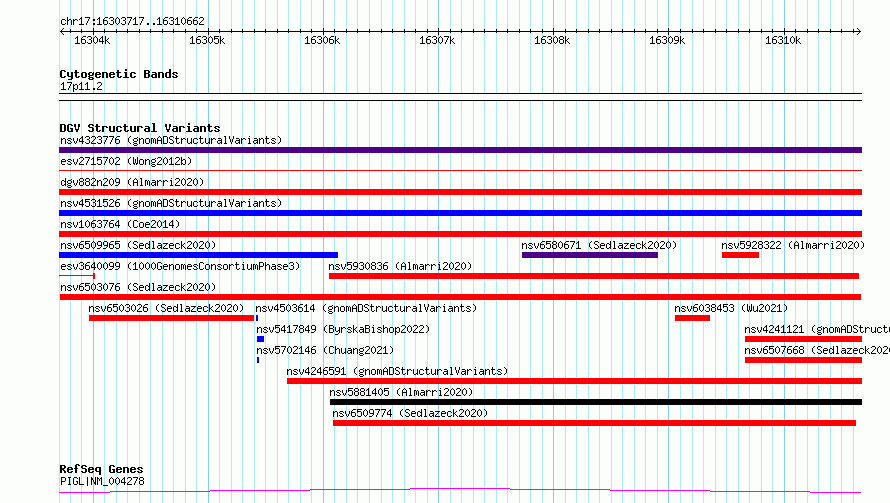890x503 pixels.
Task: Click esv3640099 (1000GenomesConsortiumPhase3) label
Action: [x=180, y=266]
